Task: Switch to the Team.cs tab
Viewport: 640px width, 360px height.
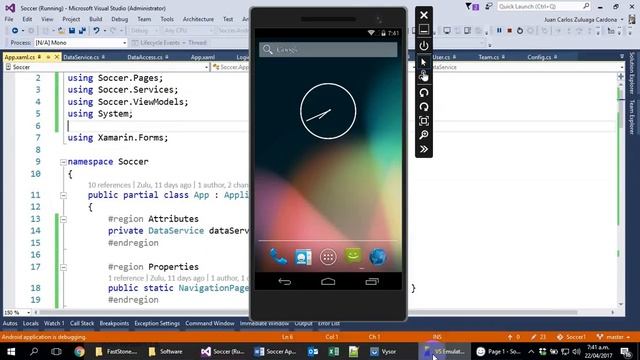Action: tap(489, 57)
